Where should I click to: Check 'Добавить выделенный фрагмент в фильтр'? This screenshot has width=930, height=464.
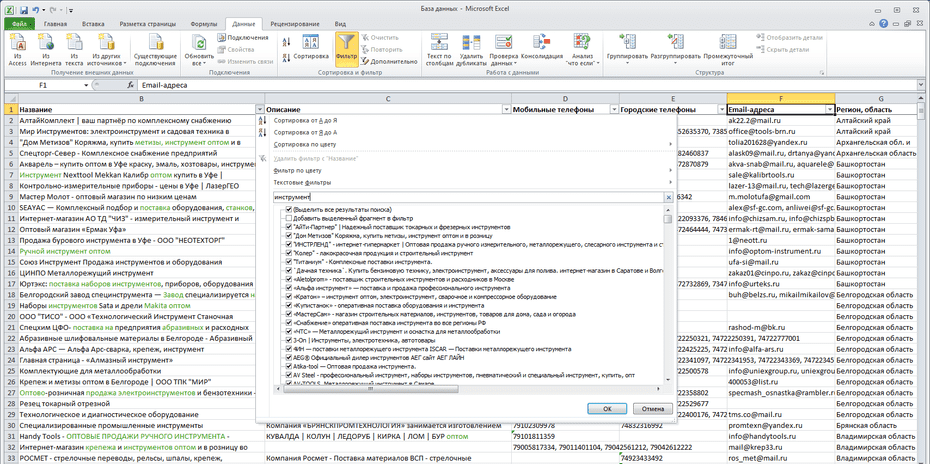289,218
